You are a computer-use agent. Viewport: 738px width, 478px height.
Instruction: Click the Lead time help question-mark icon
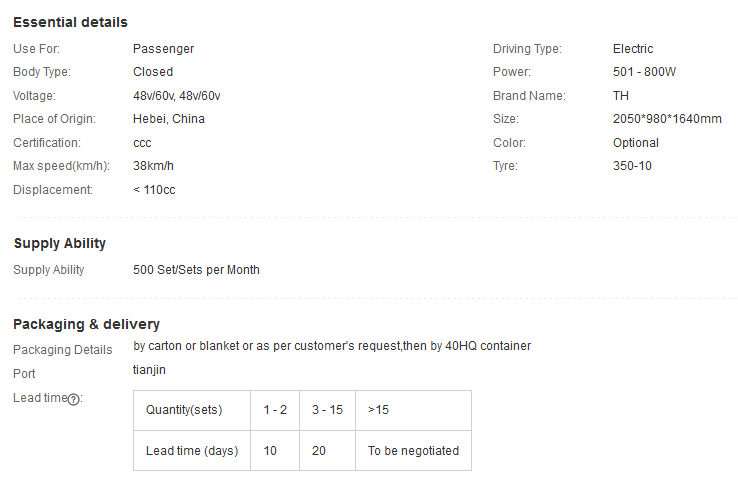pyautogui.click(x=73, y=399)
